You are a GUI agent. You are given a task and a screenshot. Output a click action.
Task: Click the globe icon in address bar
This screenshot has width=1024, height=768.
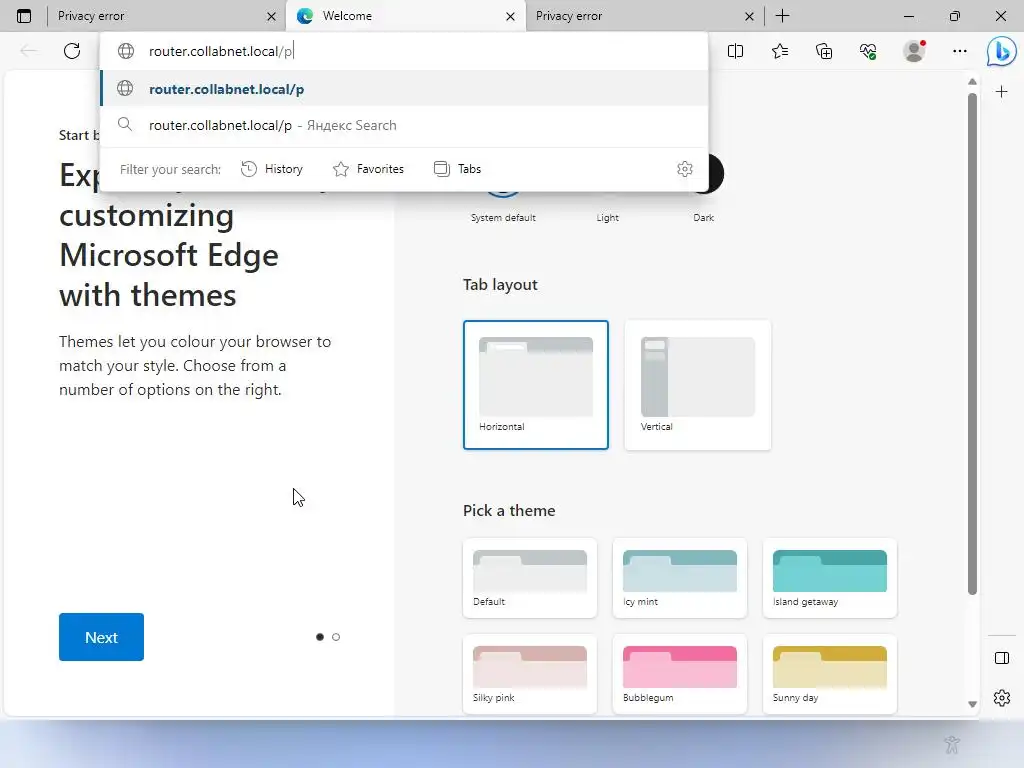tap(125, 51)
